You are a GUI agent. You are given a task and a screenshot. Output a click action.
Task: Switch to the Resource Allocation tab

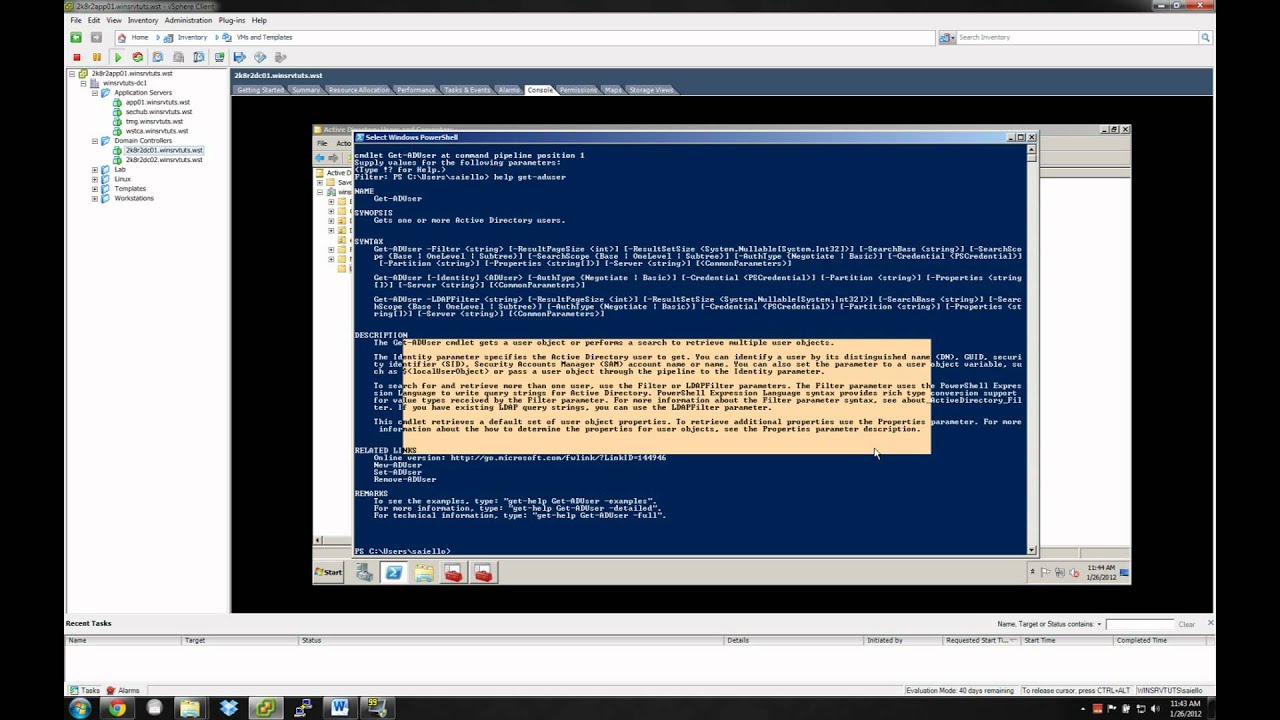[x=359, y=90]
